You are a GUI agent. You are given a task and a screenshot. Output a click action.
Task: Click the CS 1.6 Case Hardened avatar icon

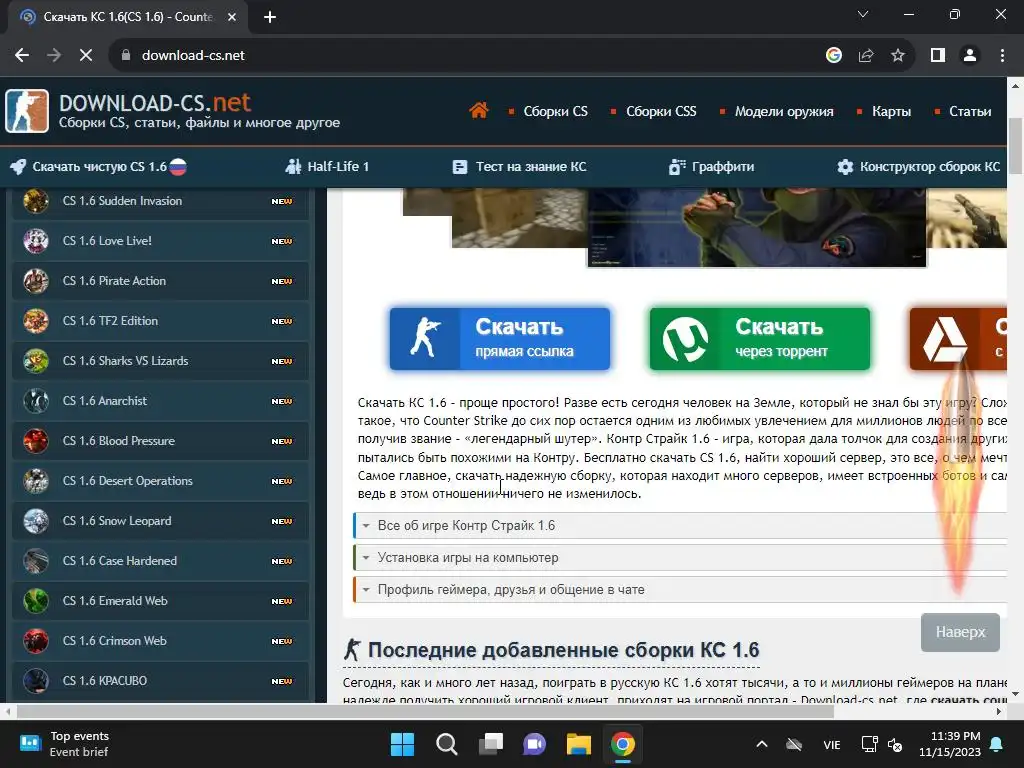[x=36, y=561]
